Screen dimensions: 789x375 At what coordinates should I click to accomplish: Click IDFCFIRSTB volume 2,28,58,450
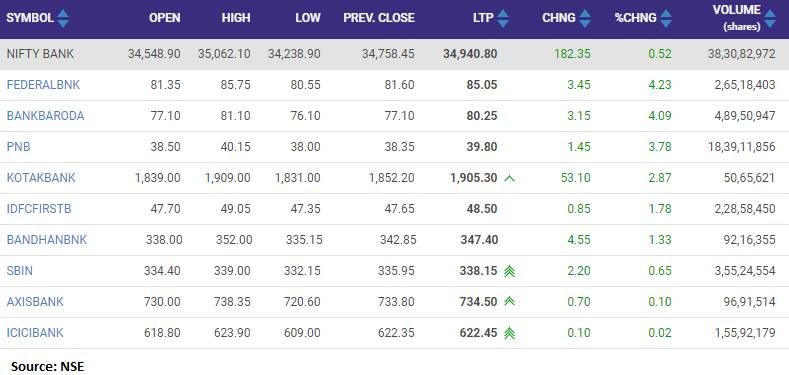tap(745, 209)
